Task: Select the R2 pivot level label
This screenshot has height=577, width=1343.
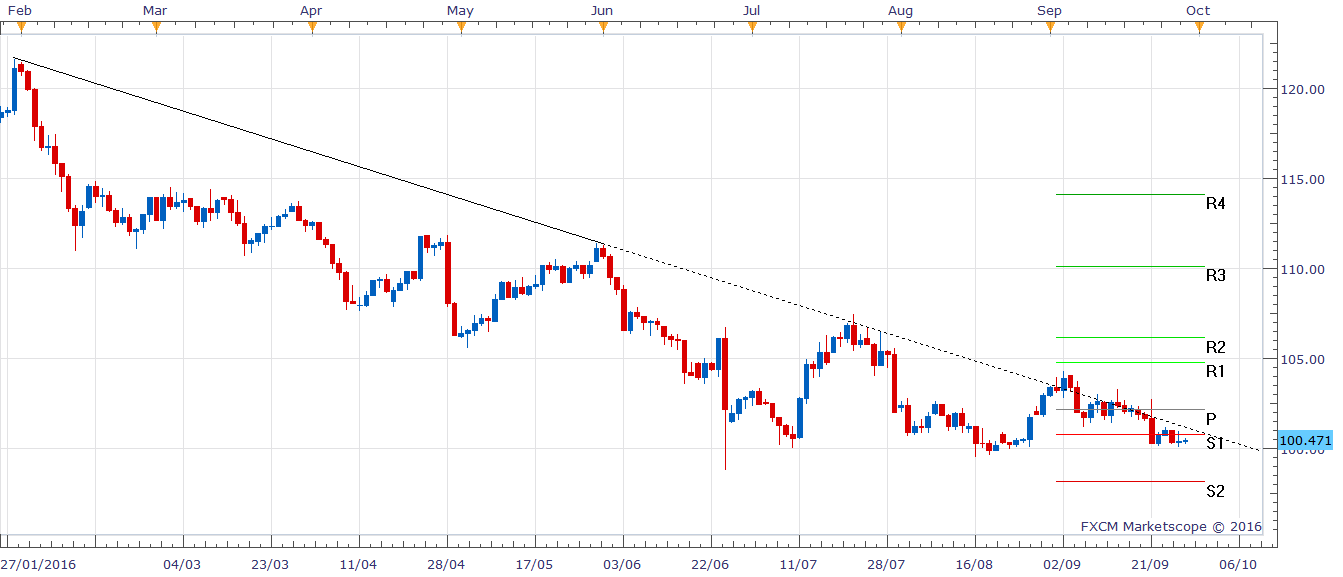Action: pyautogui.click(x=1215, y=348)
